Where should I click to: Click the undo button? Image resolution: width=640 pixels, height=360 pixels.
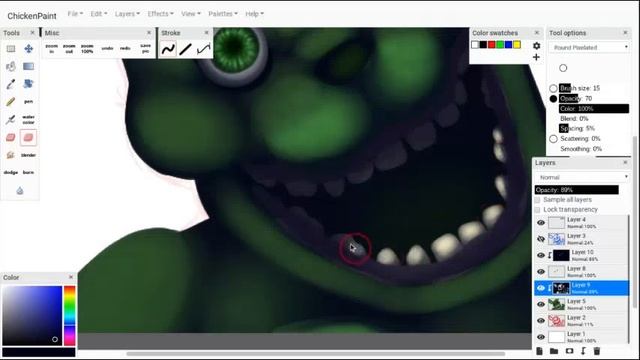click(x=107, y=49)
